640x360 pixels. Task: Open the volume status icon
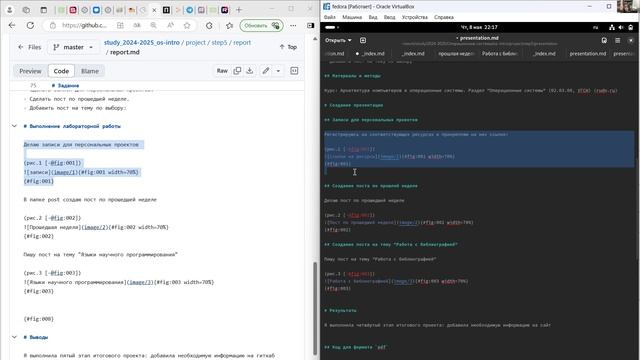621,27
